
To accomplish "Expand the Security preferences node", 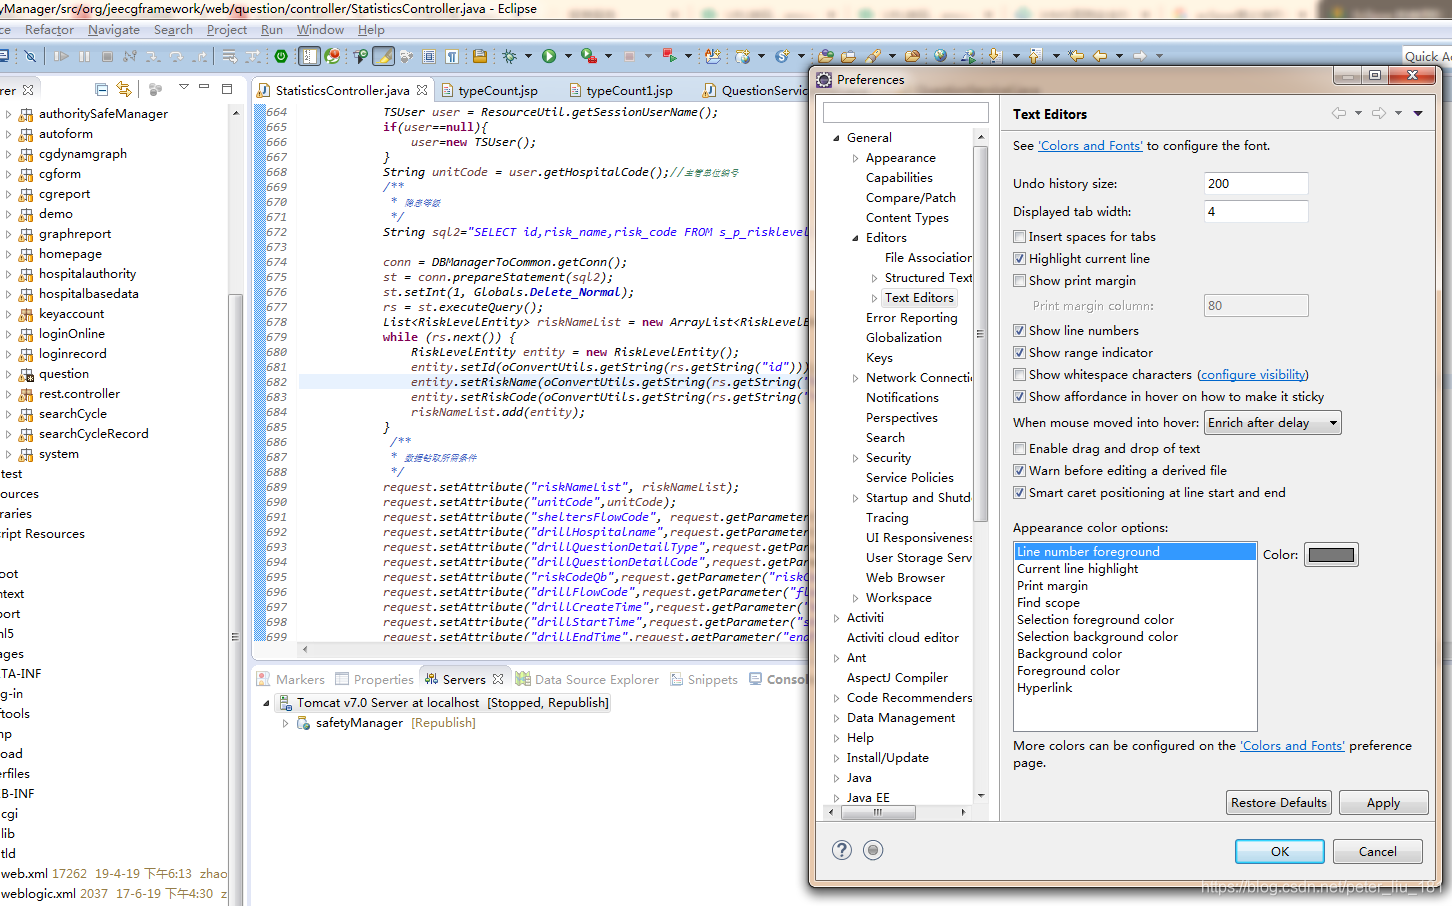I will 855,458.
